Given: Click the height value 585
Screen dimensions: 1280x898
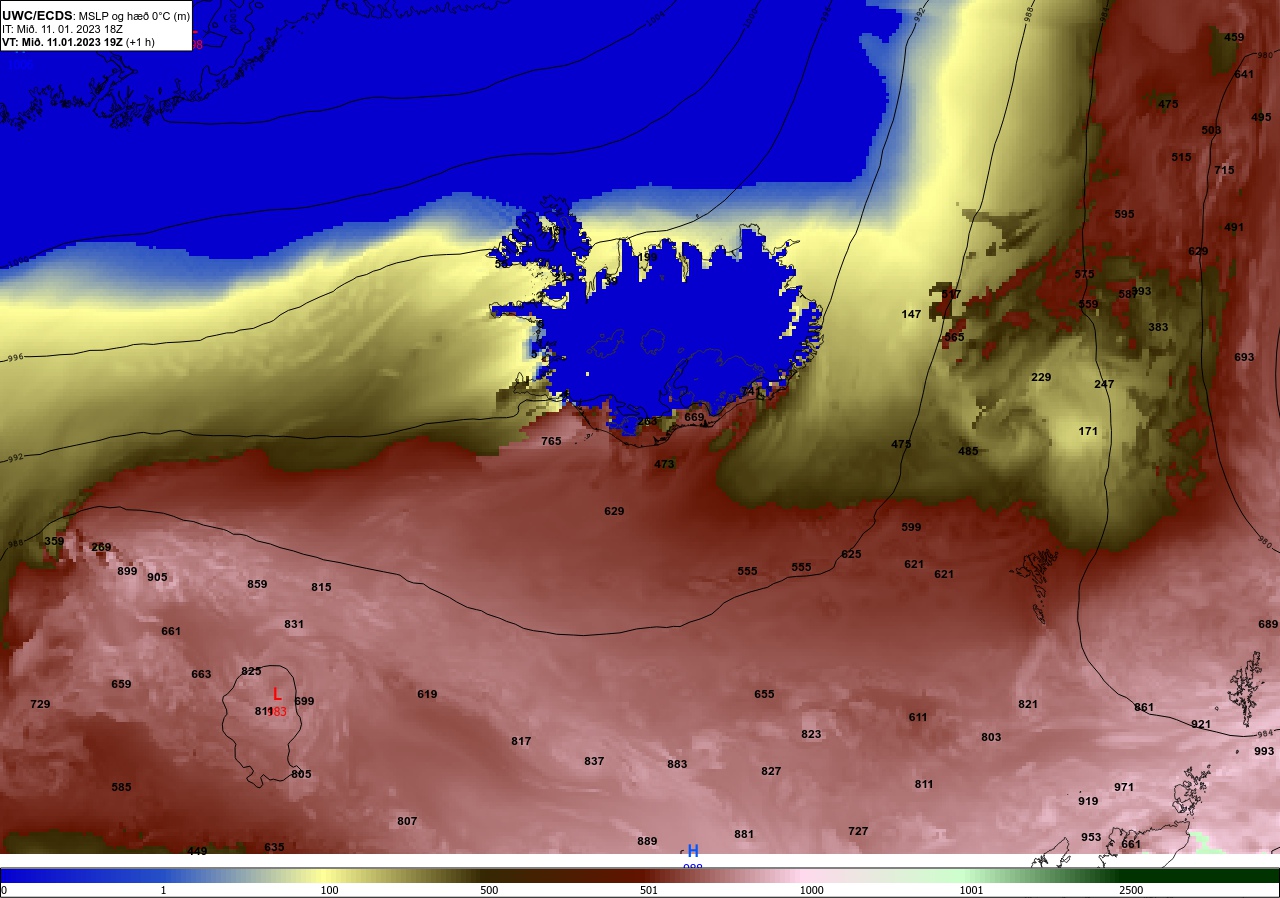Looking at the screenshot, I should point(121,787).
